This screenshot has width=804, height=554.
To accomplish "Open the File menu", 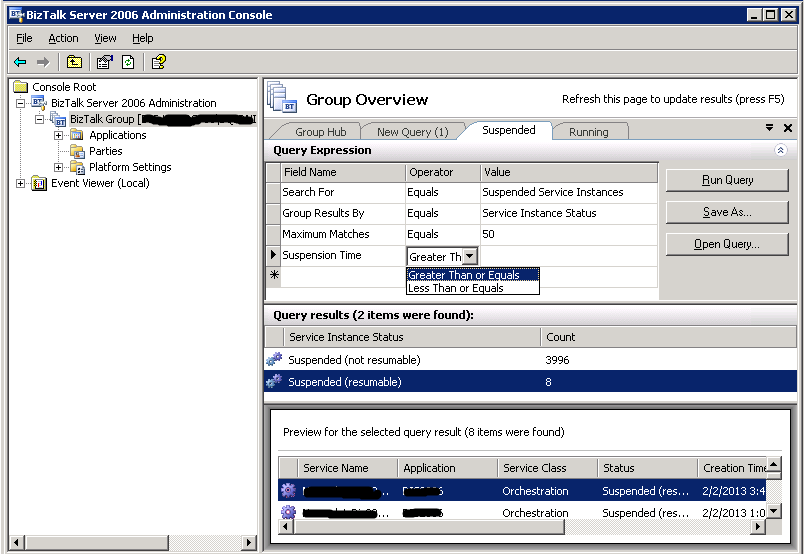I will coord(24,38).
